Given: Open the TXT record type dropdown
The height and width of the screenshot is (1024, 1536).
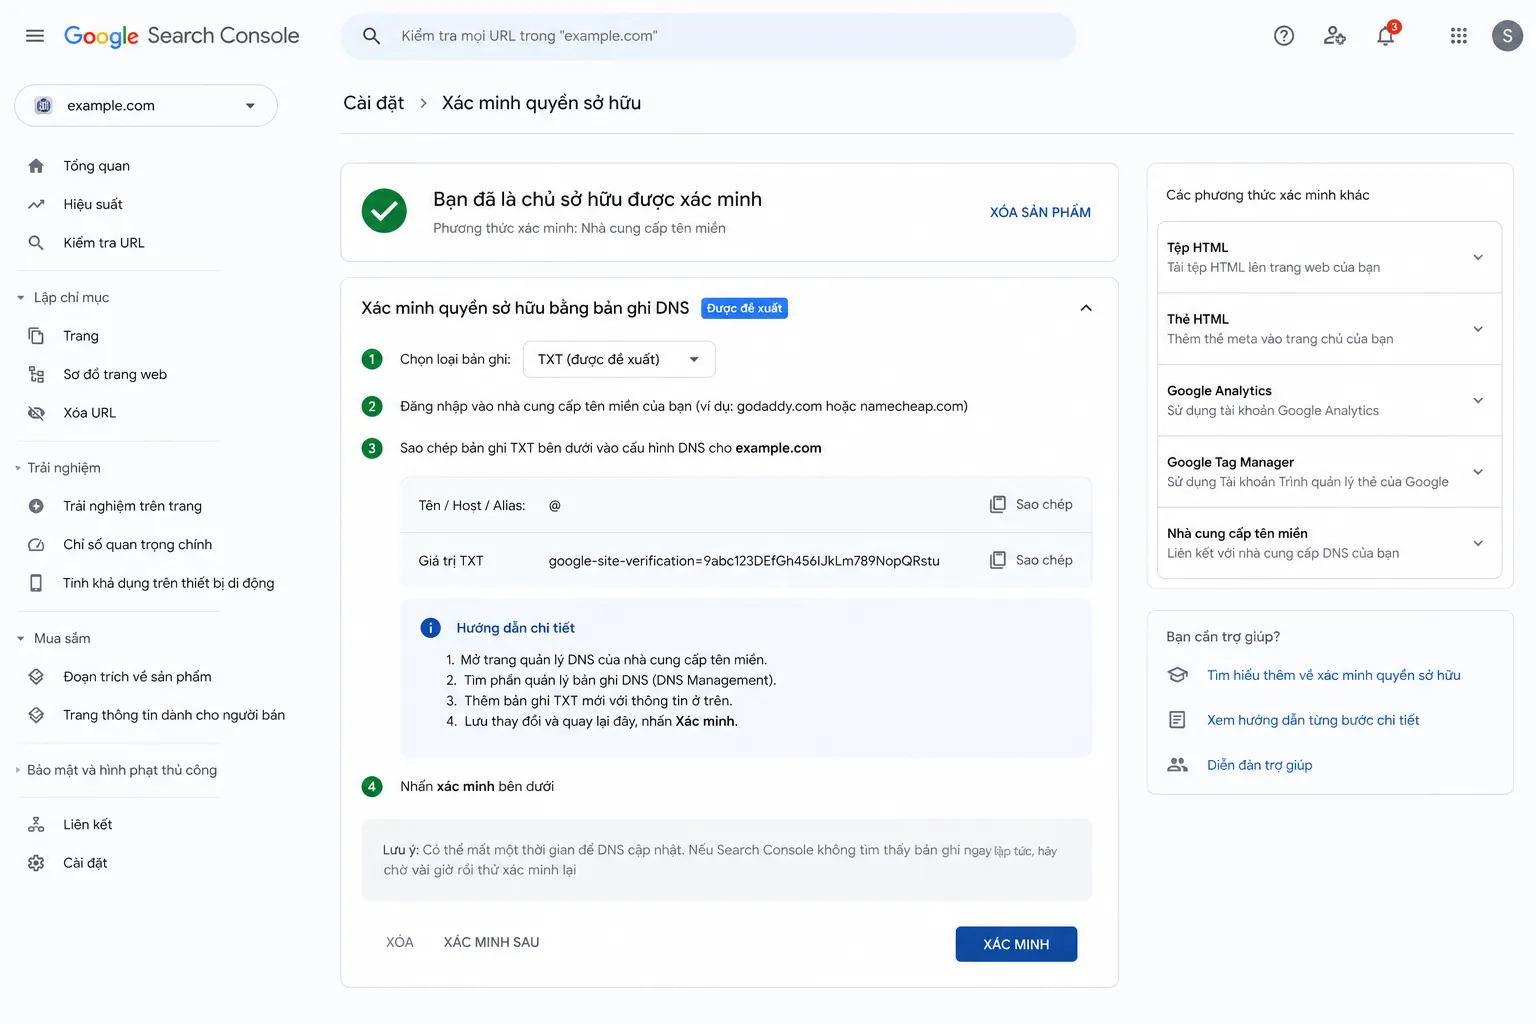Looking at the screenshot, I should 619,359.
